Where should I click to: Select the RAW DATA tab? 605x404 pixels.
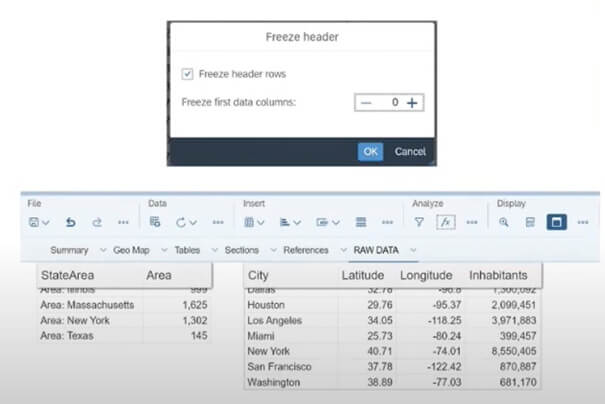[376, 250]
